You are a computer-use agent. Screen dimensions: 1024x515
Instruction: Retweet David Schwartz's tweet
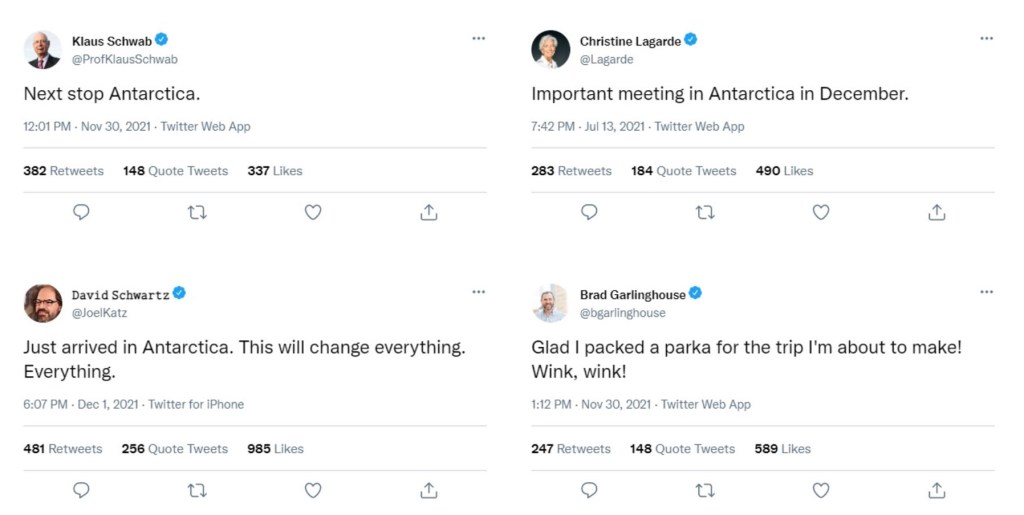[x=197, y=490]
